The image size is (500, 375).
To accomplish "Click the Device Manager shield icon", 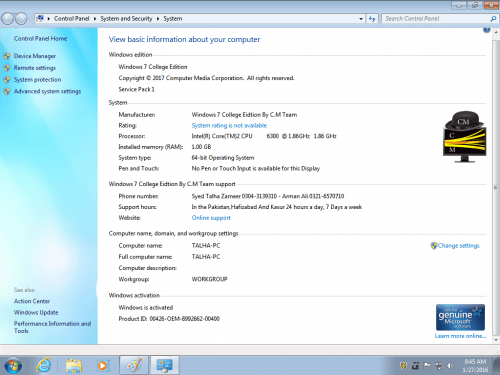I will tap(7, 56).
